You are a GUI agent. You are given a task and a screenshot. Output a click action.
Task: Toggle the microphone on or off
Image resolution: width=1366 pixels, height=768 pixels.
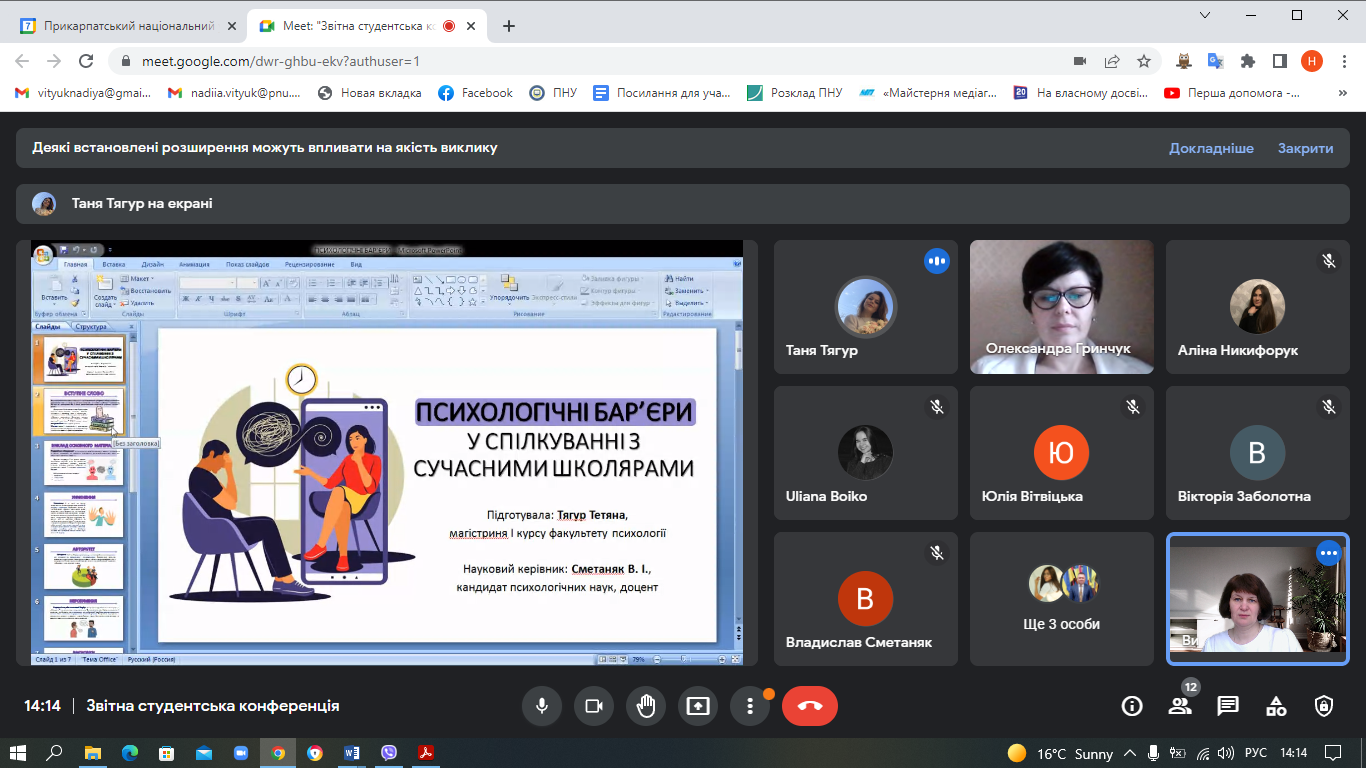tap(542, 706)
